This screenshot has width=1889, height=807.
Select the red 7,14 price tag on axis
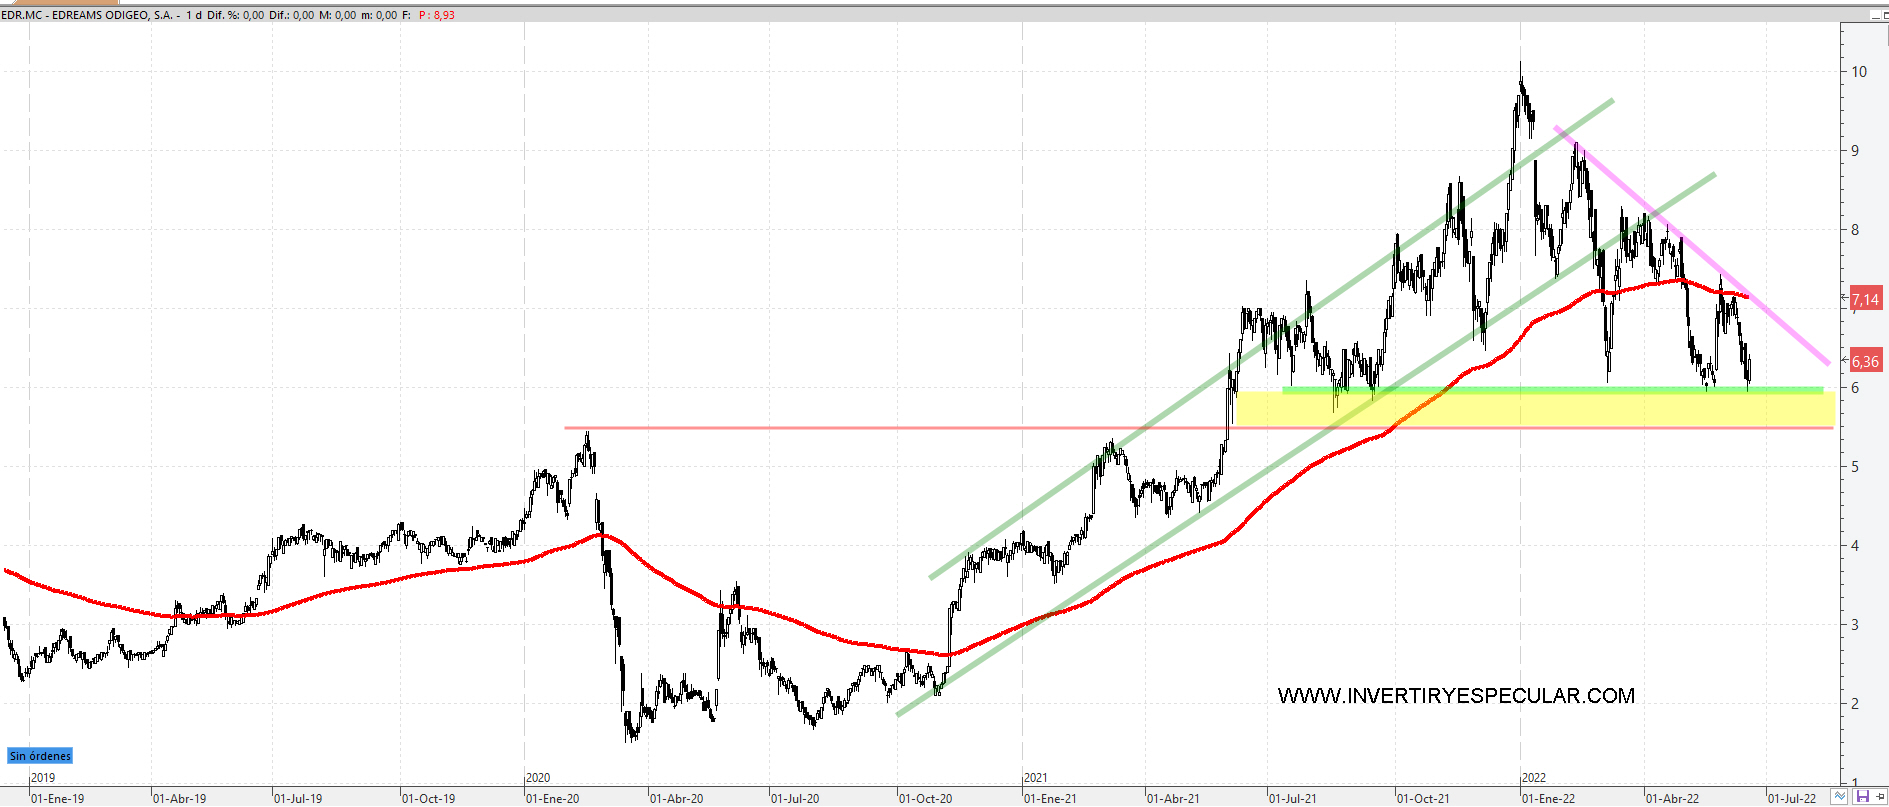pos(1865,299)
